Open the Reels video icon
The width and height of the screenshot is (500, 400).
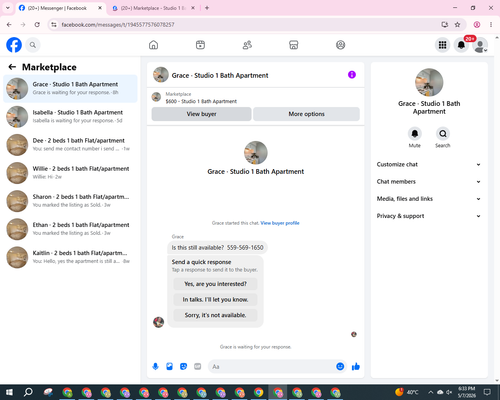click(200, 45)
